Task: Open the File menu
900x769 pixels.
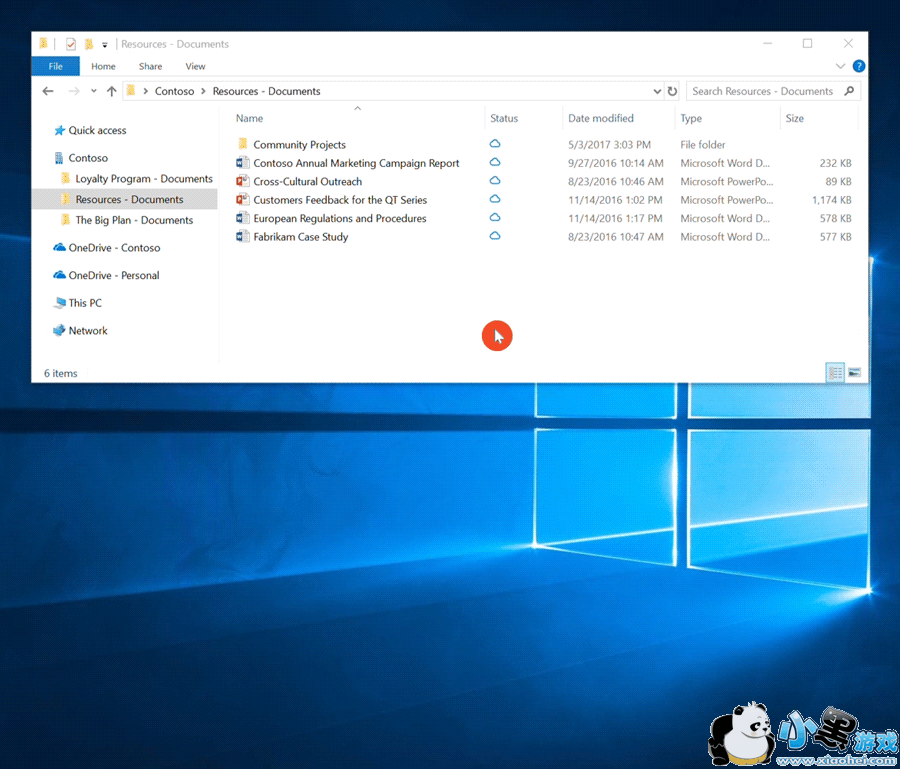Action: tap(55, 66)
